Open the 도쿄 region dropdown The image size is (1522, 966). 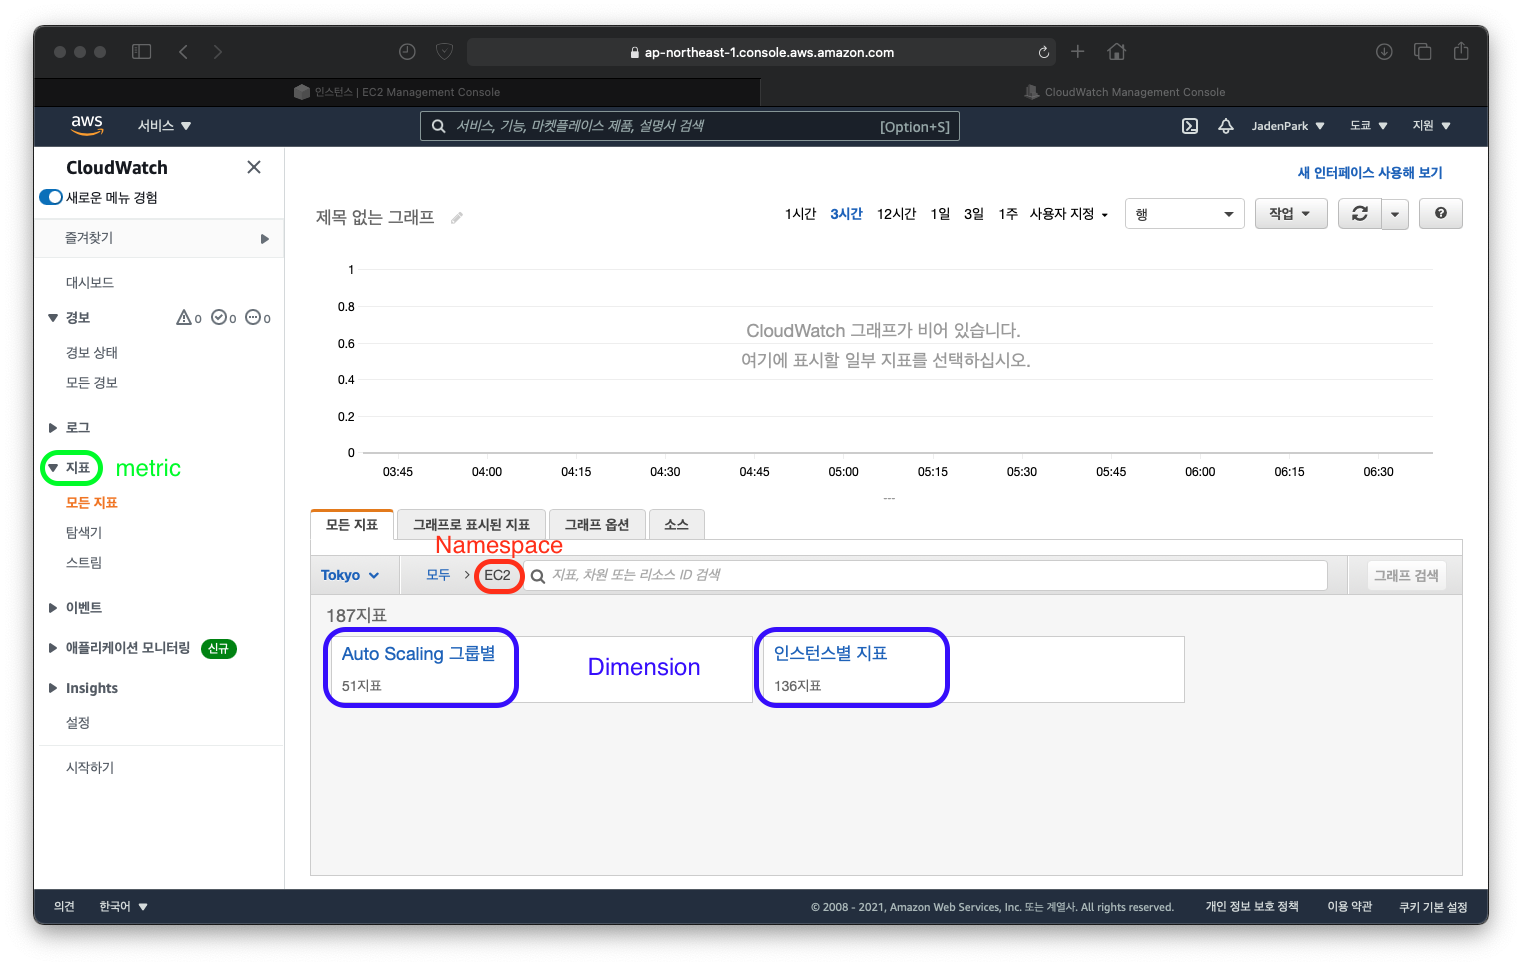pos(1369,126)
